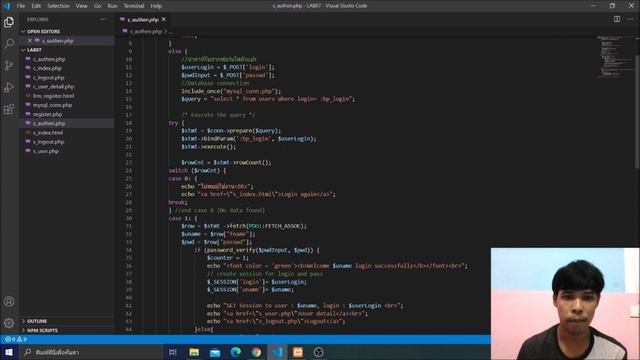Open Task View from the taskbar

(x=173, y=352)
